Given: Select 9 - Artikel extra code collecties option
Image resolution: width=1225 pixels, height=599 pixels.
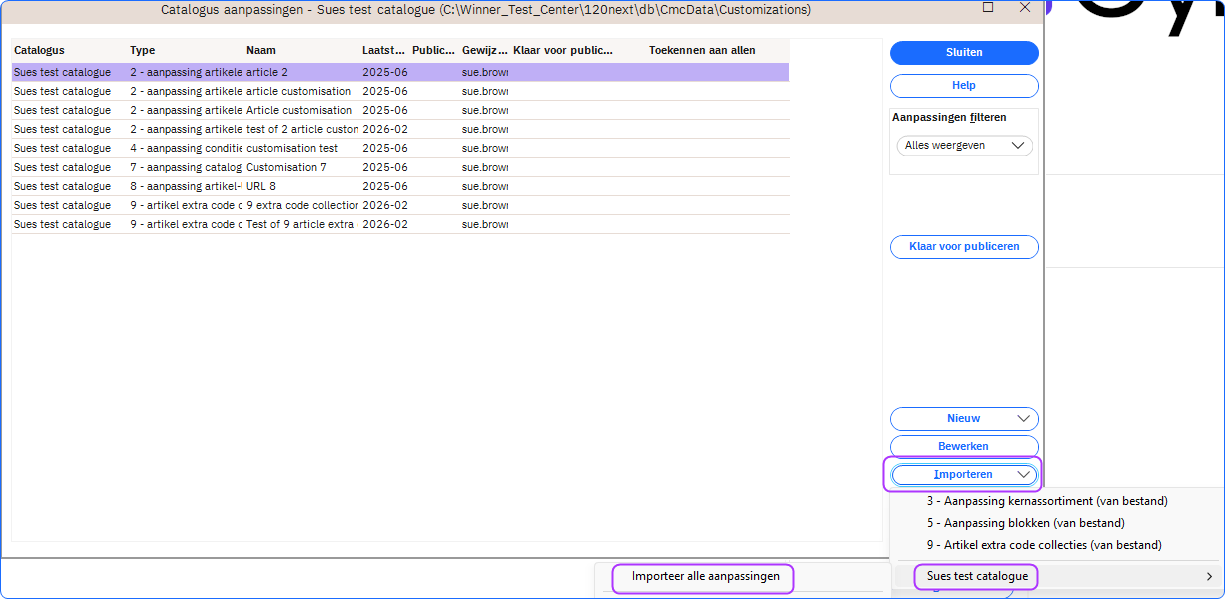Looking at the screenshot, I should pos(1043,545).
